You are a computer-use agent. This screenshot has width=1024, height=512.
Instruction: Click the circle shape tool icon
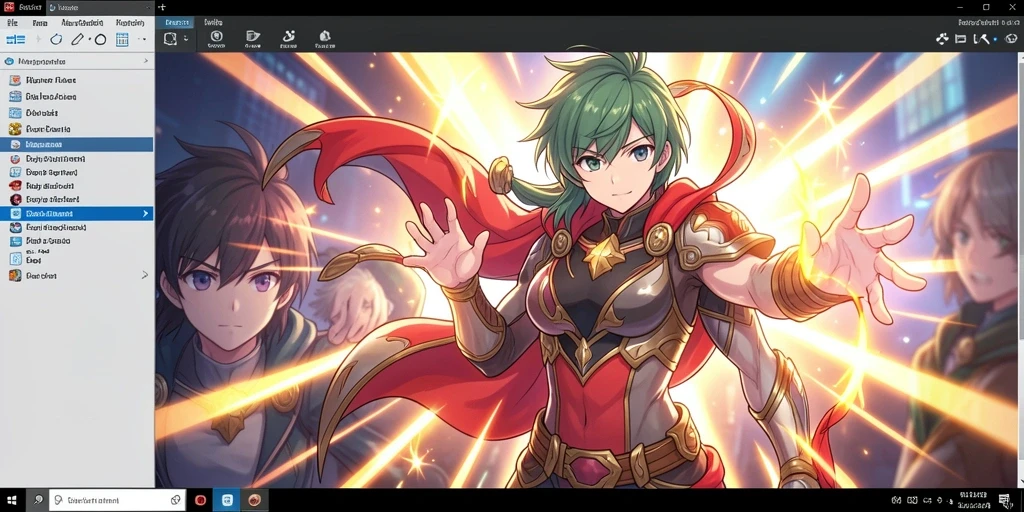tap(101, 40)
